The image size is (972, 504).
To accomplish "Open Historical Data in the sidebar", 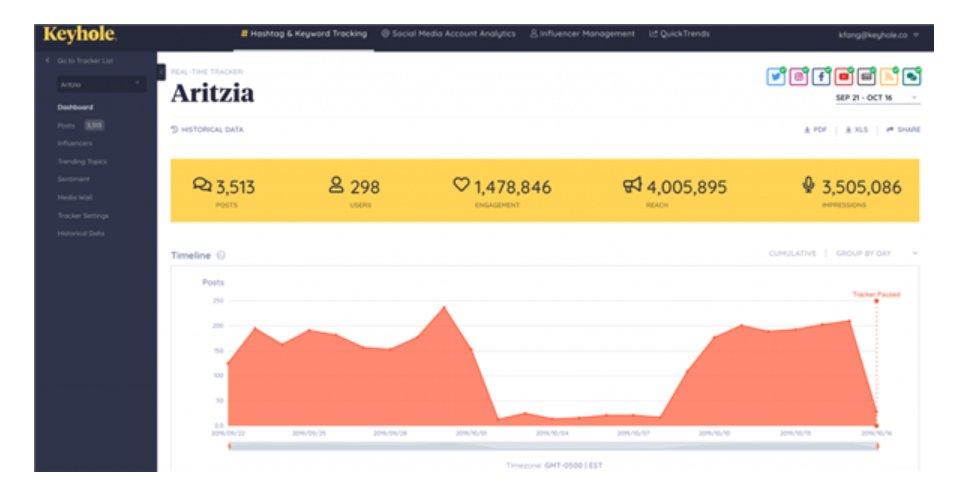I will [x=81, y=234].
